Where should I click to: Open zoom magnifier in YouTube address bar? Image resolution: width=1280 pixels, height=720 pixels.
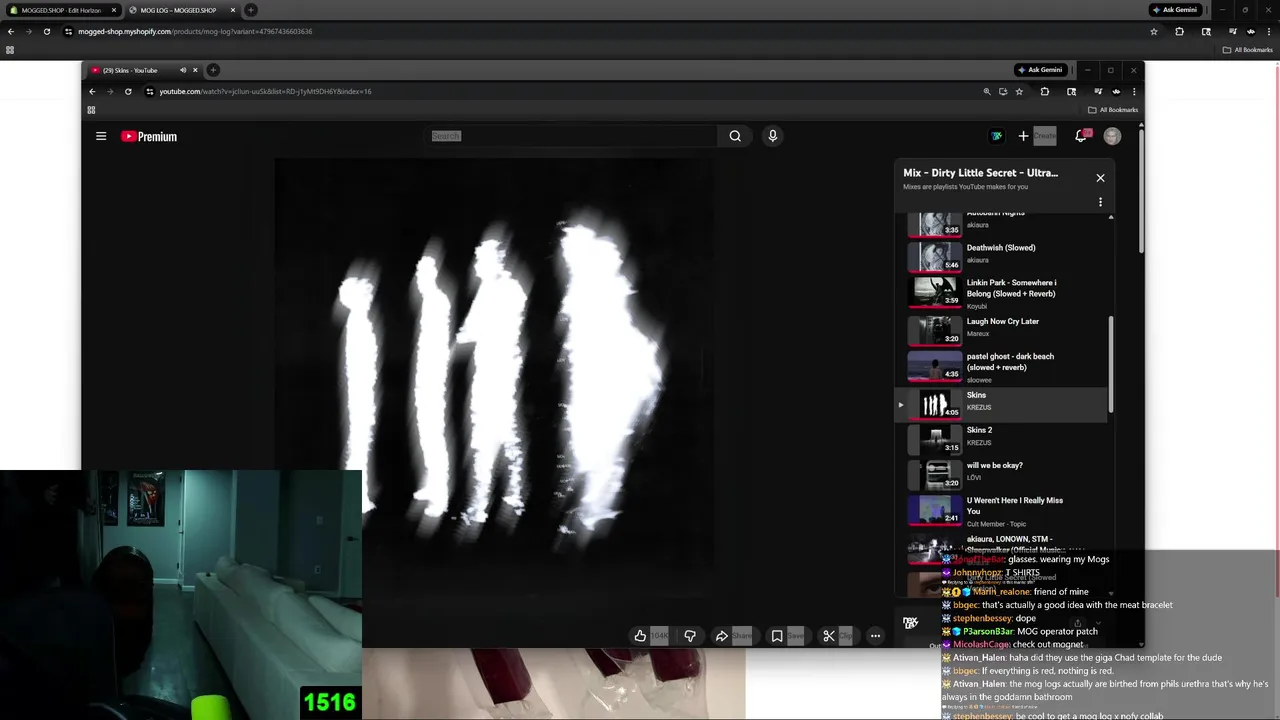[987, 91]
